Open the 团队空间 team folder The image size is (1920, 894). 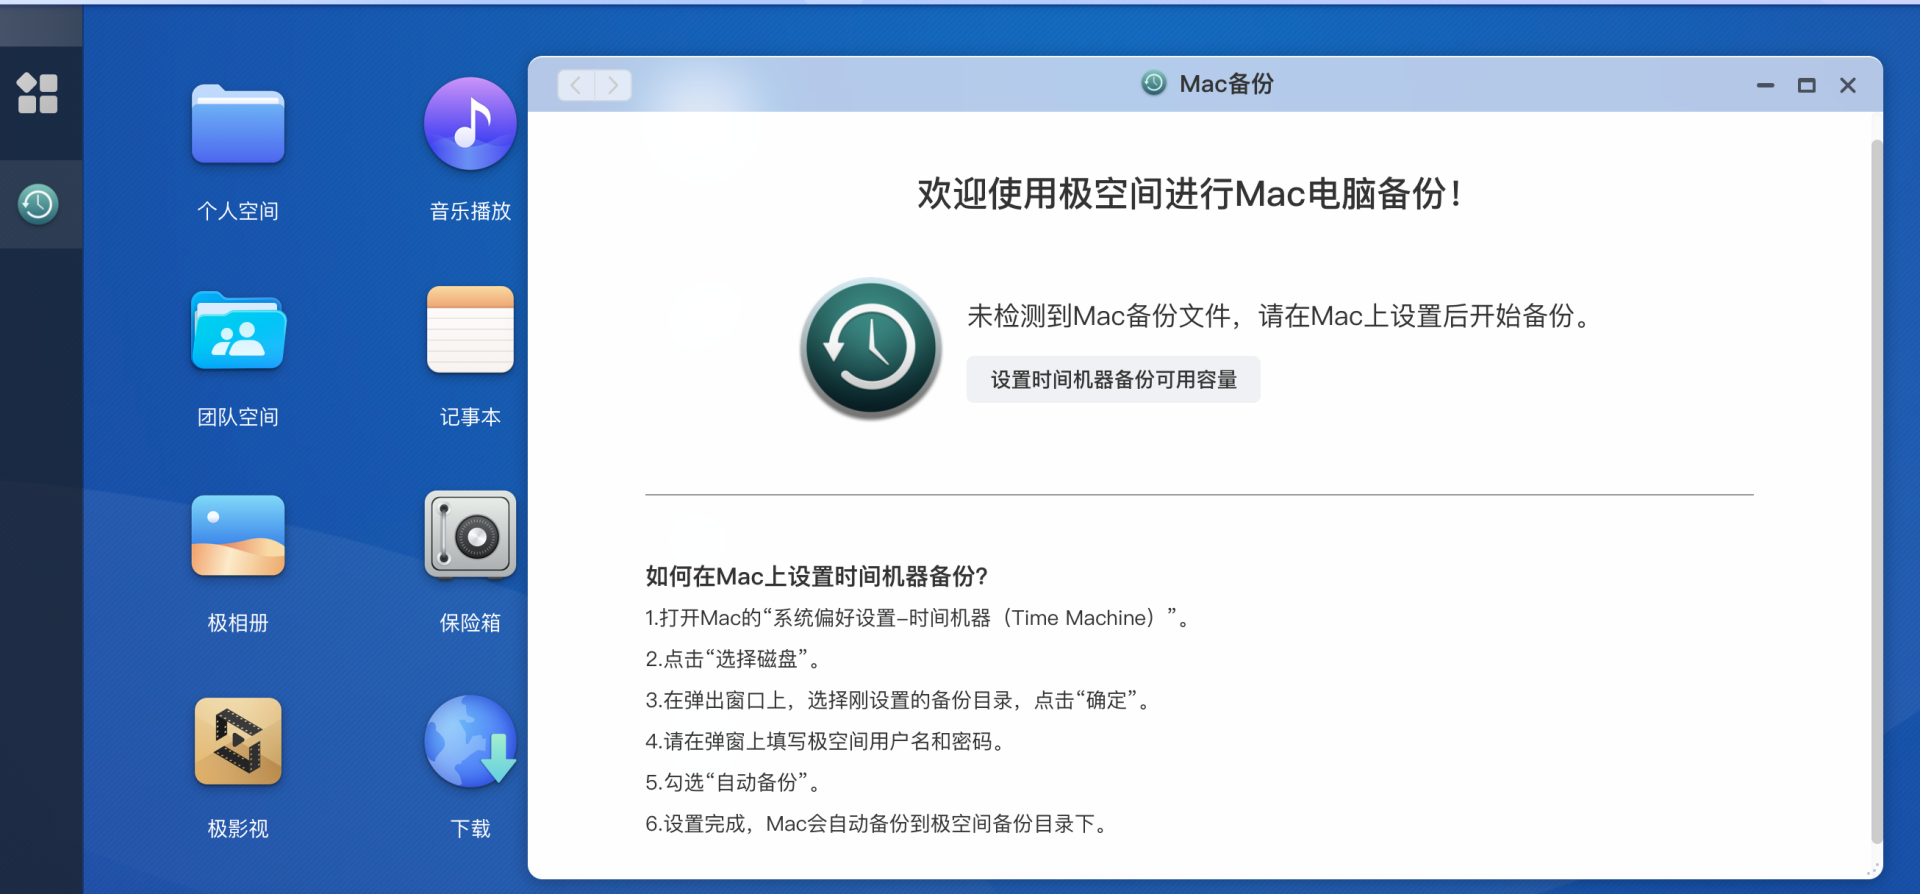[238, 331]
